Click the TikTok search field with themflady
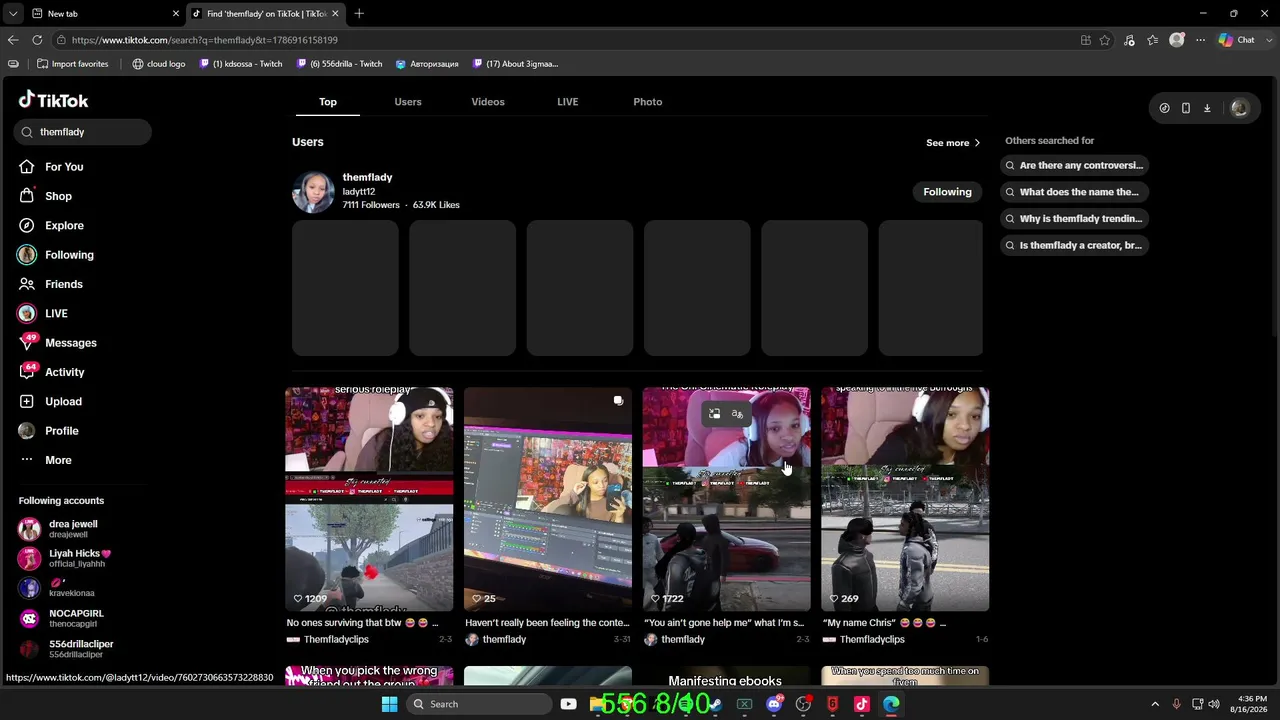This screenshot has height=720, width=1280. click(83, 132)
